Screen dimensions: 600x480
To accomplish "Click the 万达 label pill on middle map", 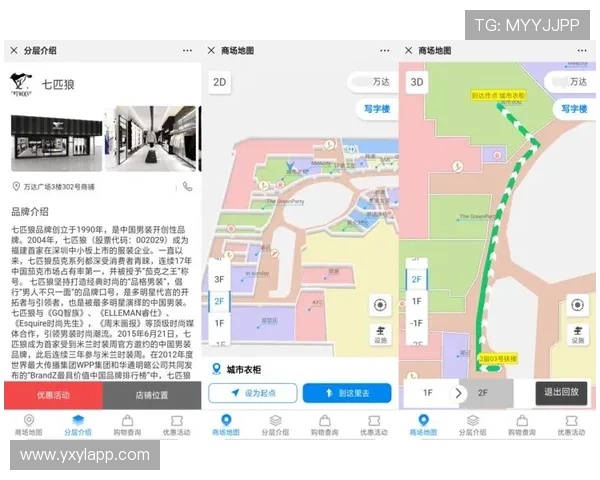I will 373,82.
